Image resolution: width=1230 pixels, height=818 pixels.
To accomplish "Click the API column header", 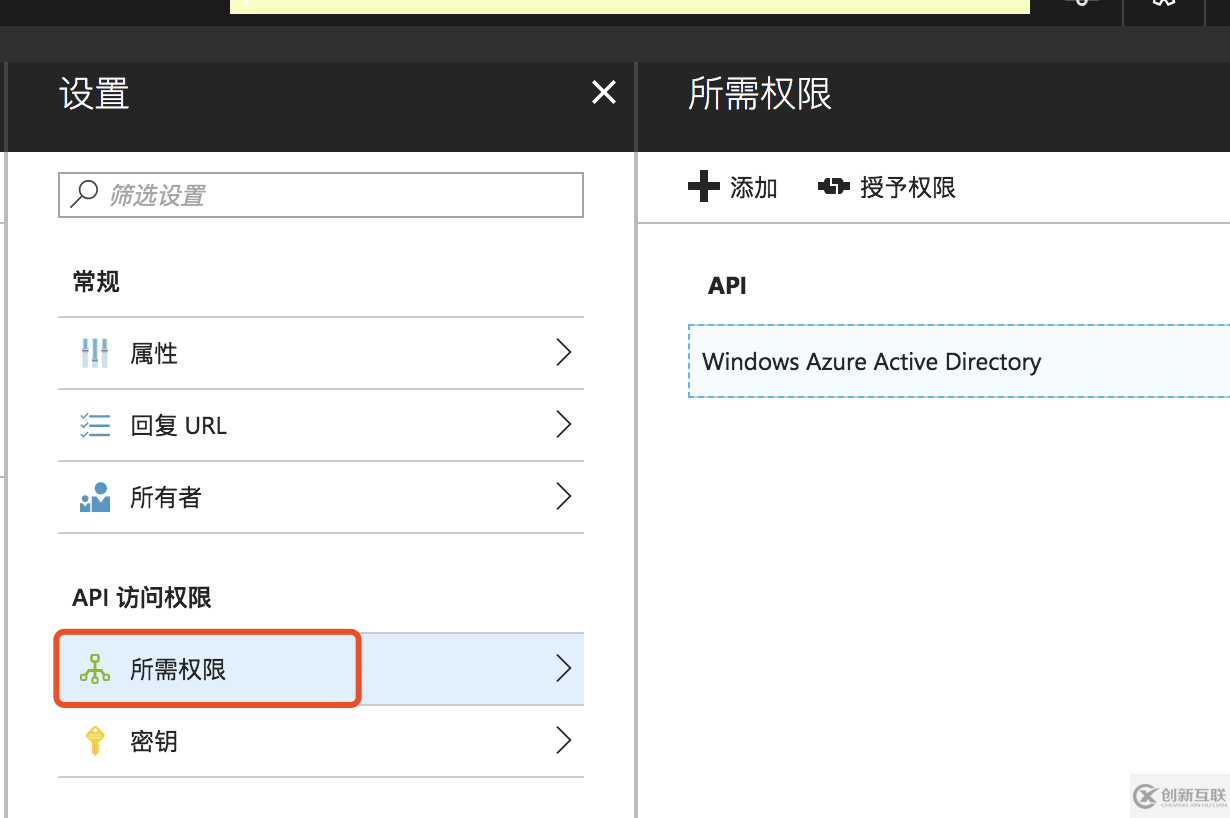I will pyautogui.click(x=727, y=286).
